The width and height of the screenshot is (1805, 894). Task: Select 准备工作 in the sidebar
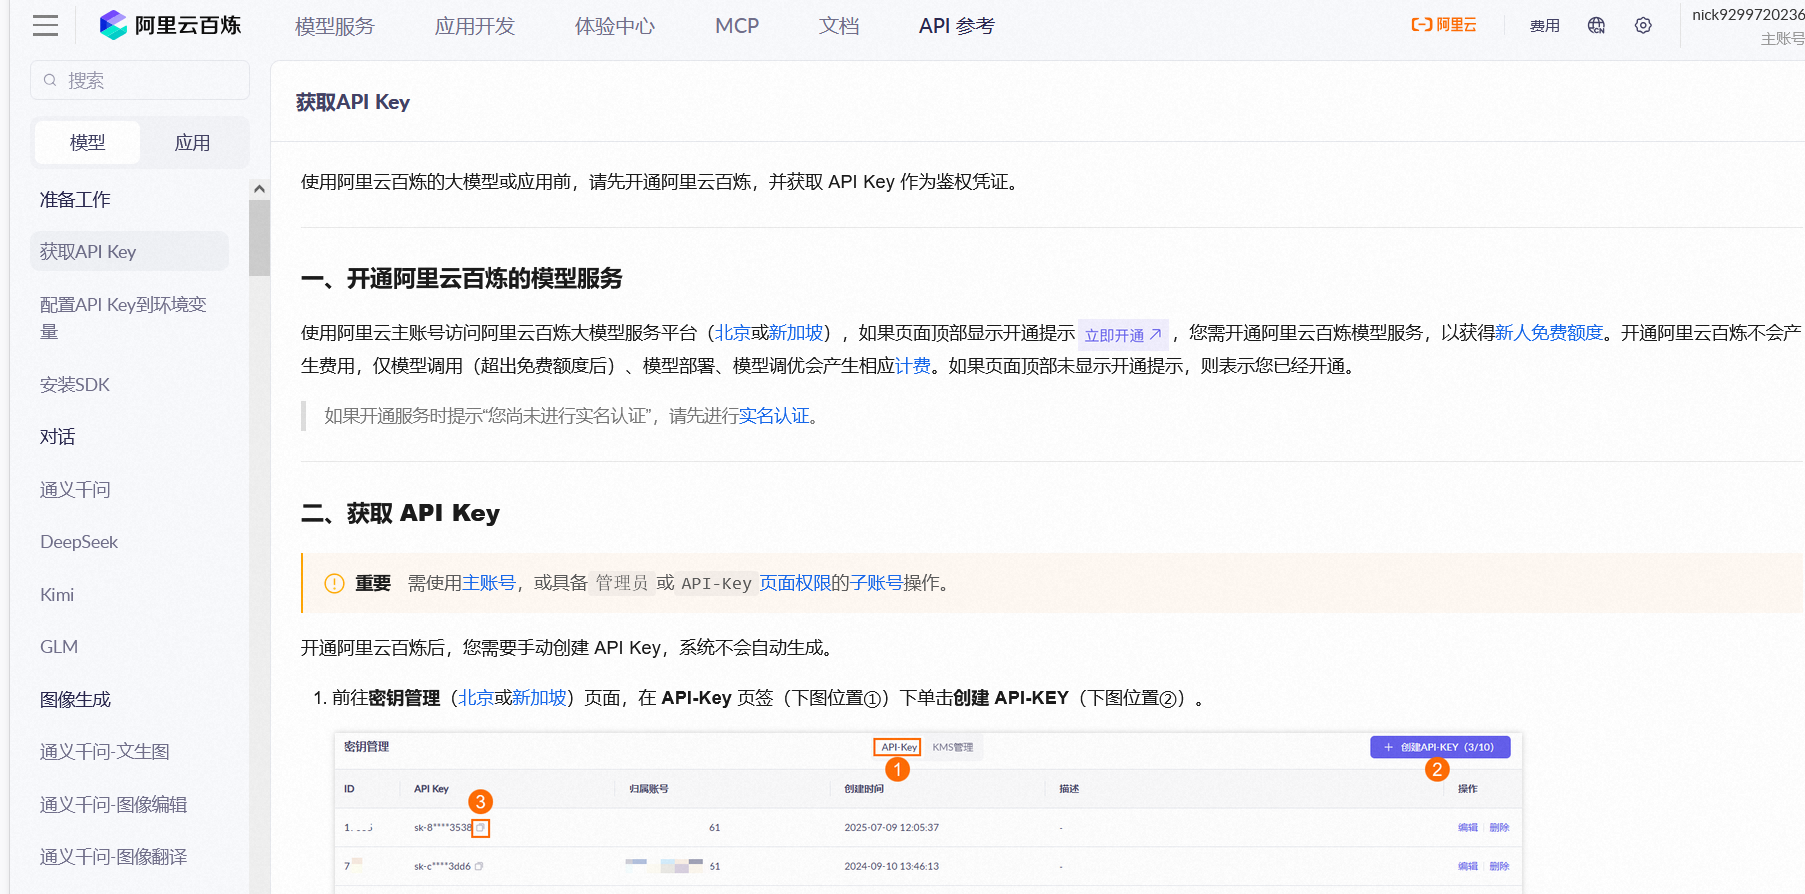pos(75,199)
